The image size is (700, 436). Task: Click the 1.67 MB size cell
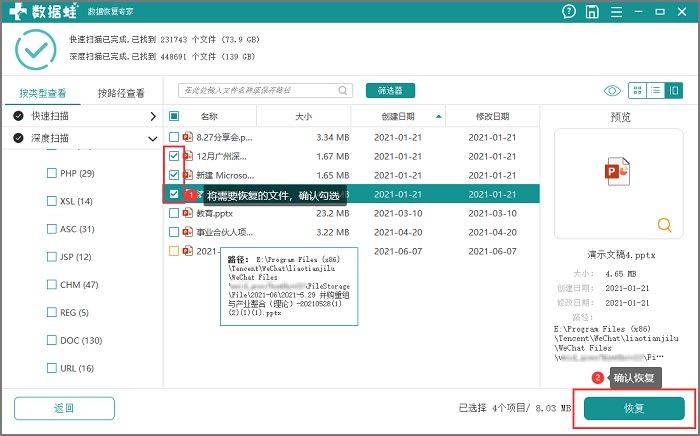pos(333,156)
